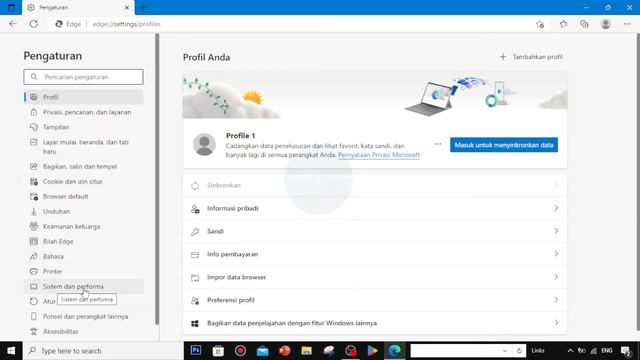The width and height of the screenshot is (640, 360).
Task: Click the Profile 1 avatar picture
Action: [x=204, y=144]
